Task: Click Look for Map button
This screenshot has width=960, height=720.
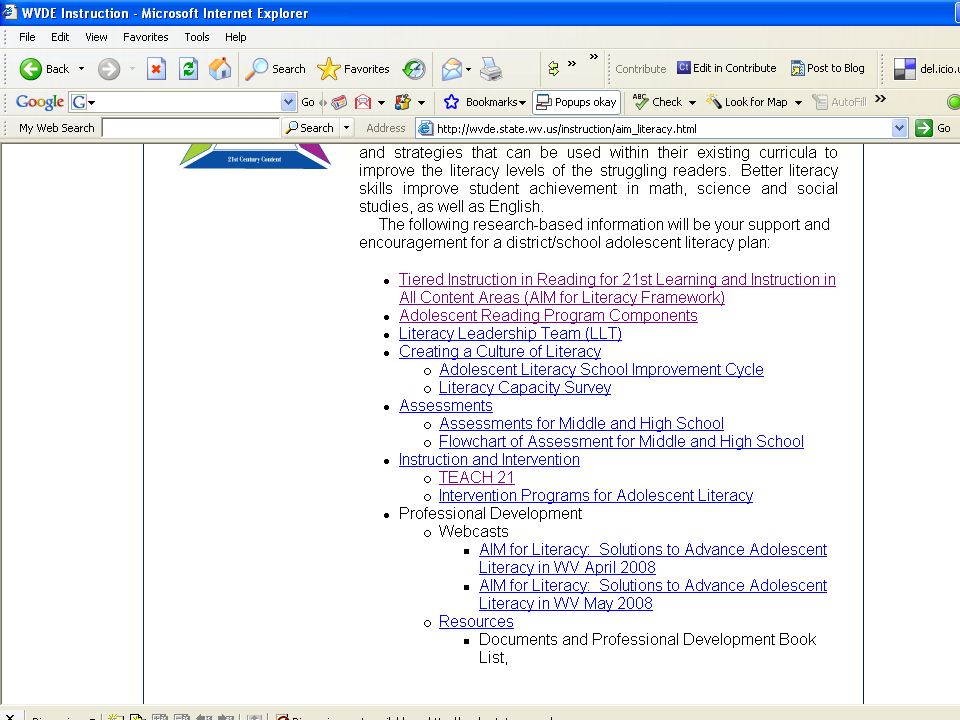Action: point(747,102)
